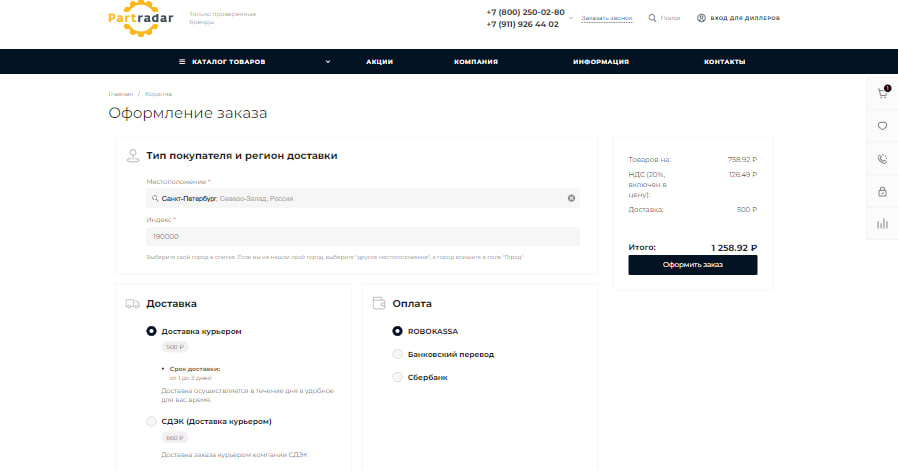Select Сбербанк payment method
898x471 pixels.
click(397, 377)
